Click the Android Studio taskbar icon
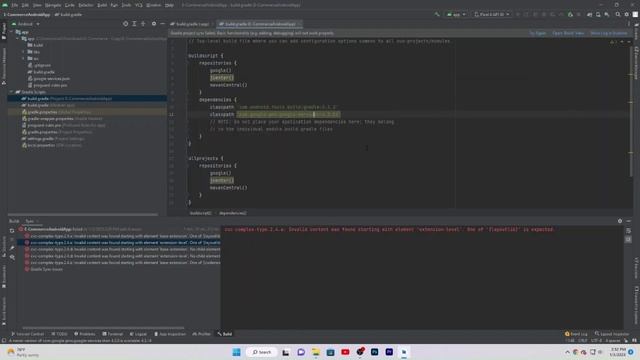 click(404, 352)
